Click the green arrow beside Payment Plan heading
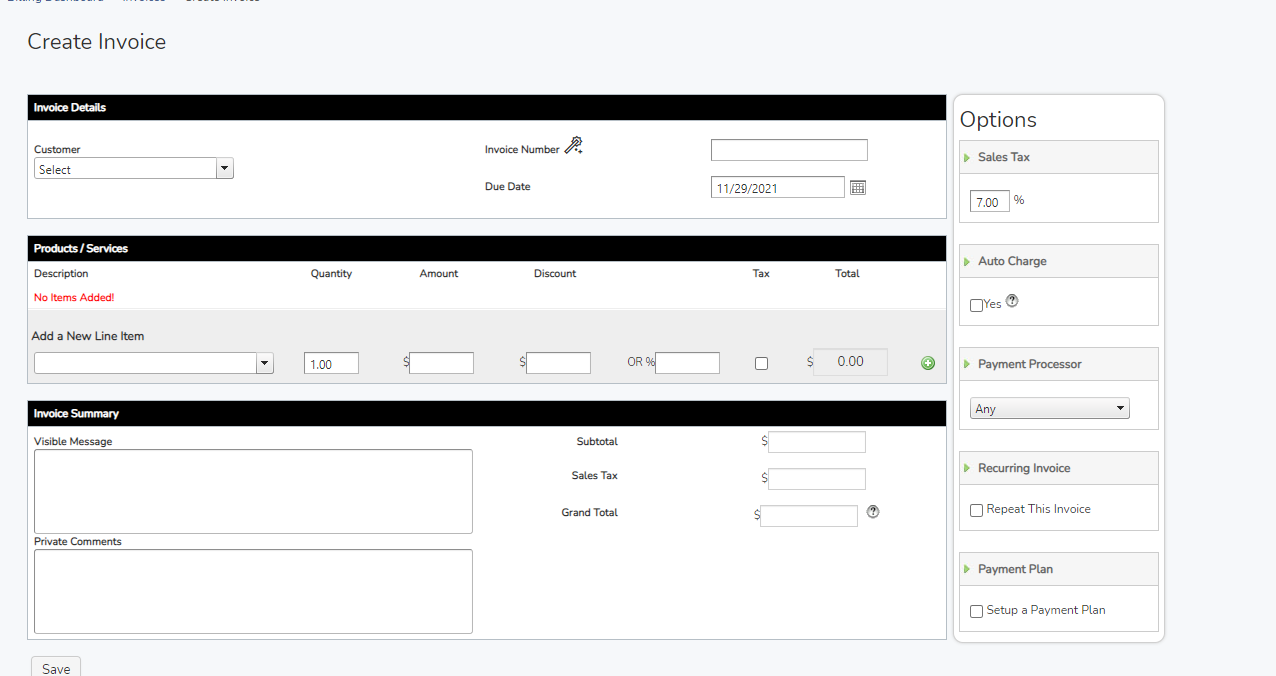 pyautogui.click(x=967, y=570)
